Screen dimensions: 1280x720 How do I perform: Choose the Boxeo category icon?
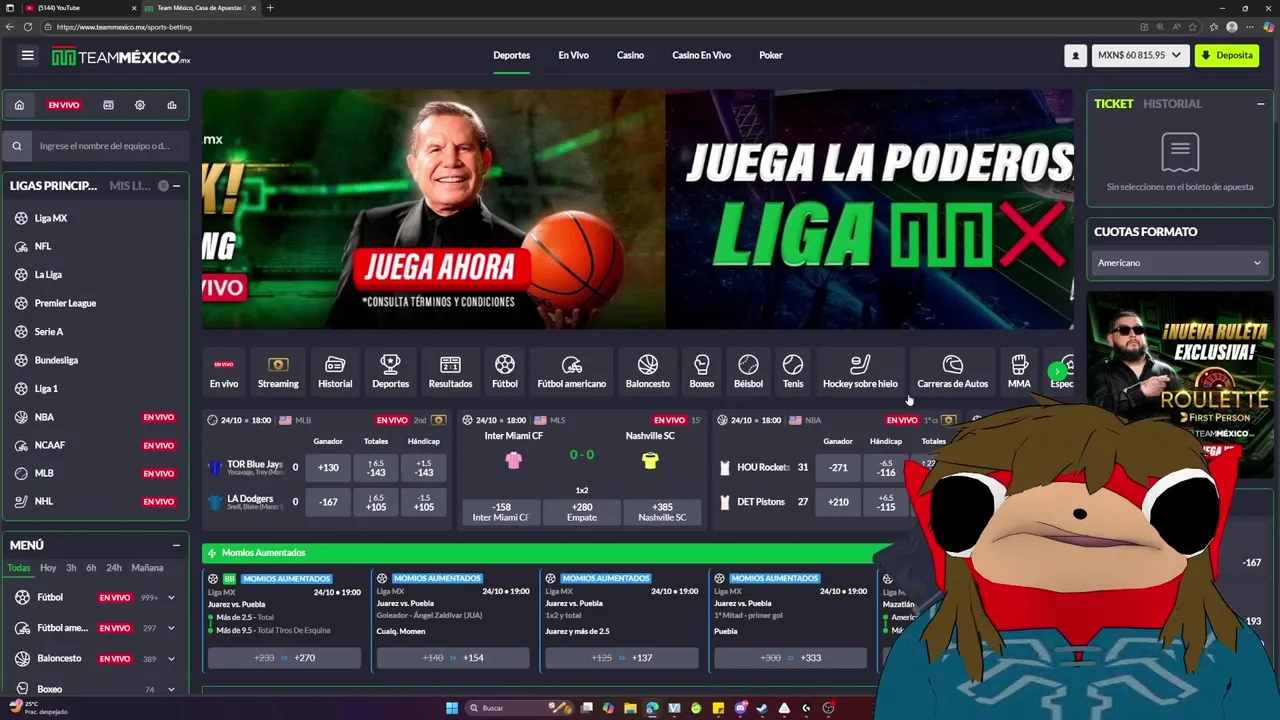(702, 371)
